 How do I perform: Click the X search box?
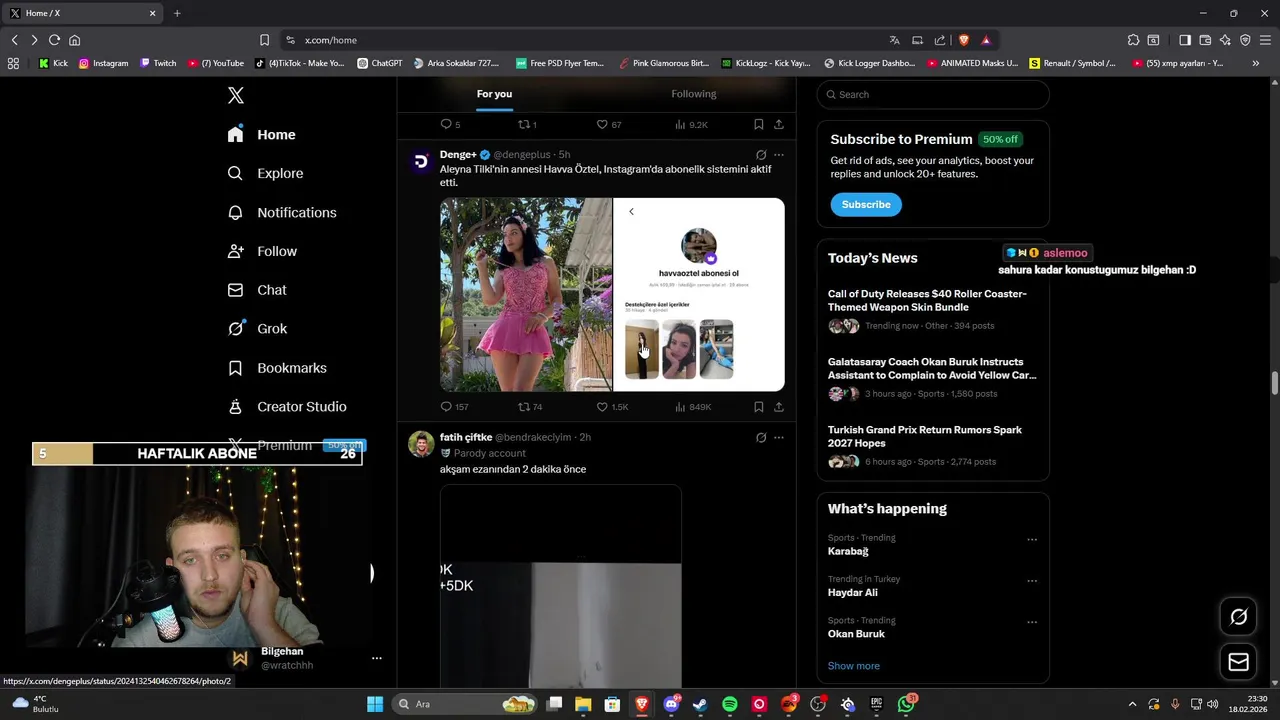click(x=933, y=94)
